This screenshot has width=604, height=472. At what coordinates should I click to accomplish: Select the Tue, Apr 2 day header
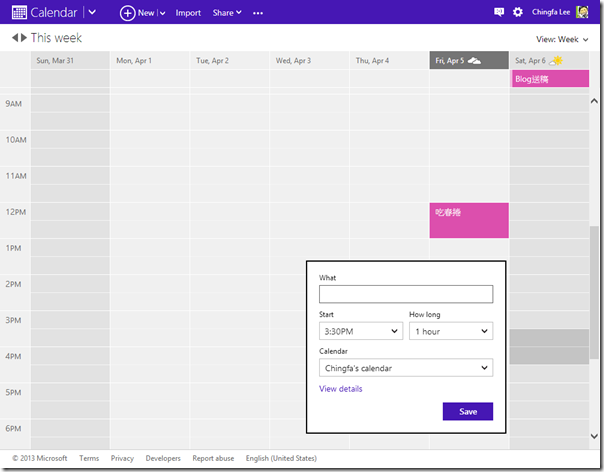pos(230,60)
